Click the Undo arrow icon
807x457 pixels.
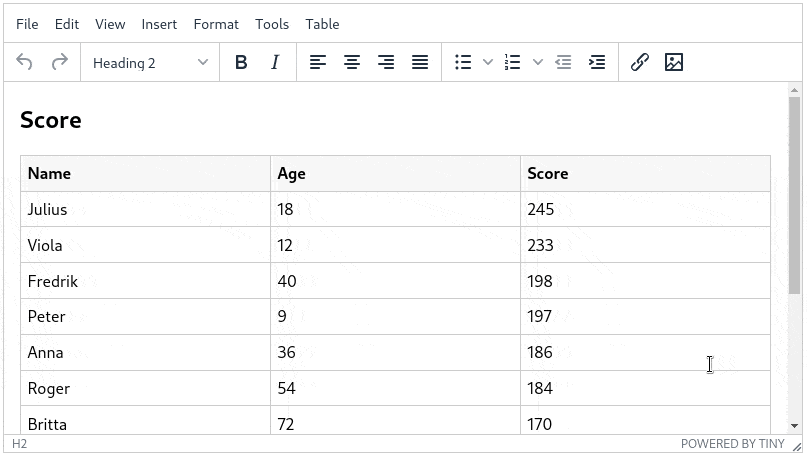coord(25,62)
